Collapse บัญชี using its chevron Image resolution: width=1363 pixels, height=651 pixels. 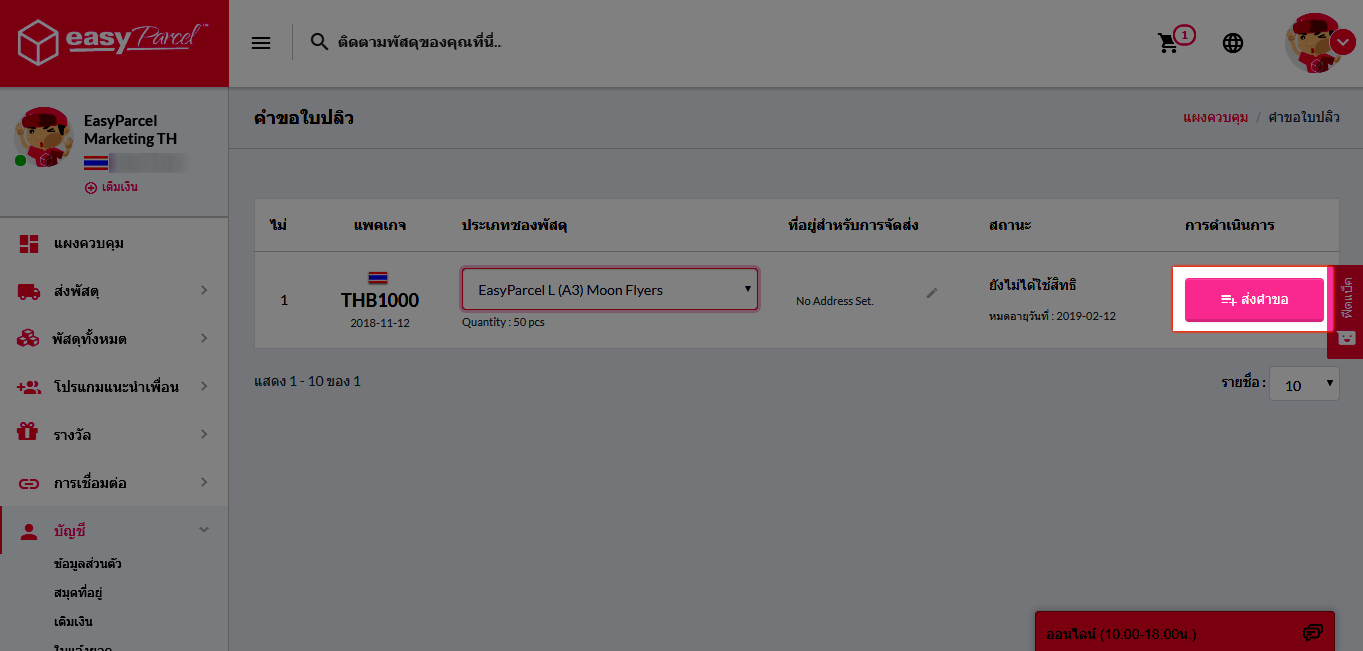pyautogui.click(x=204, y=530)
